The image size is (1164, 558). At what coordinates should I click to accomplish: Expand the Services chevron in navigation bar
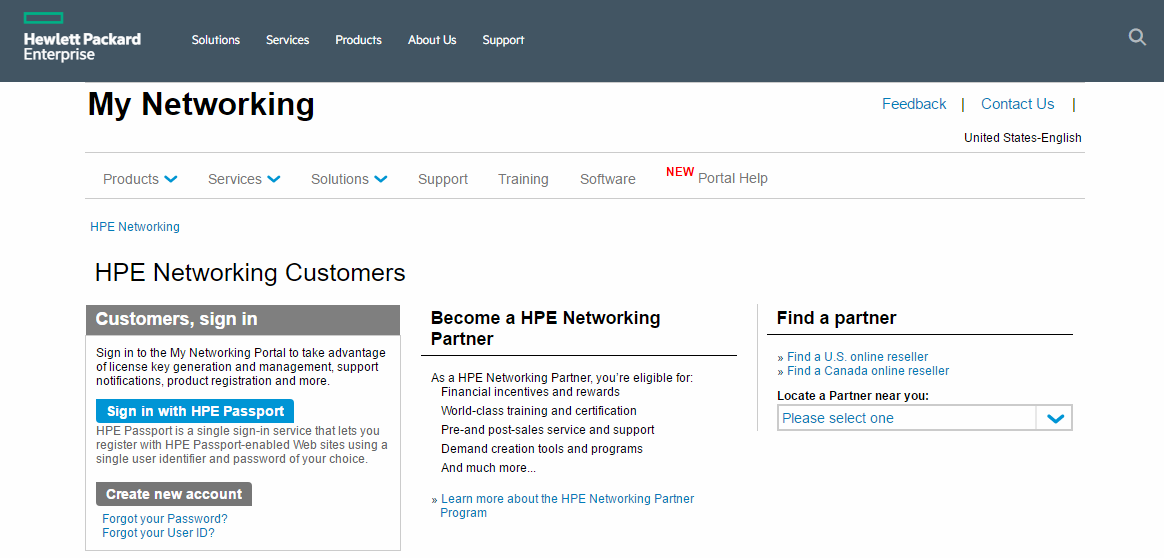(273, 179)
